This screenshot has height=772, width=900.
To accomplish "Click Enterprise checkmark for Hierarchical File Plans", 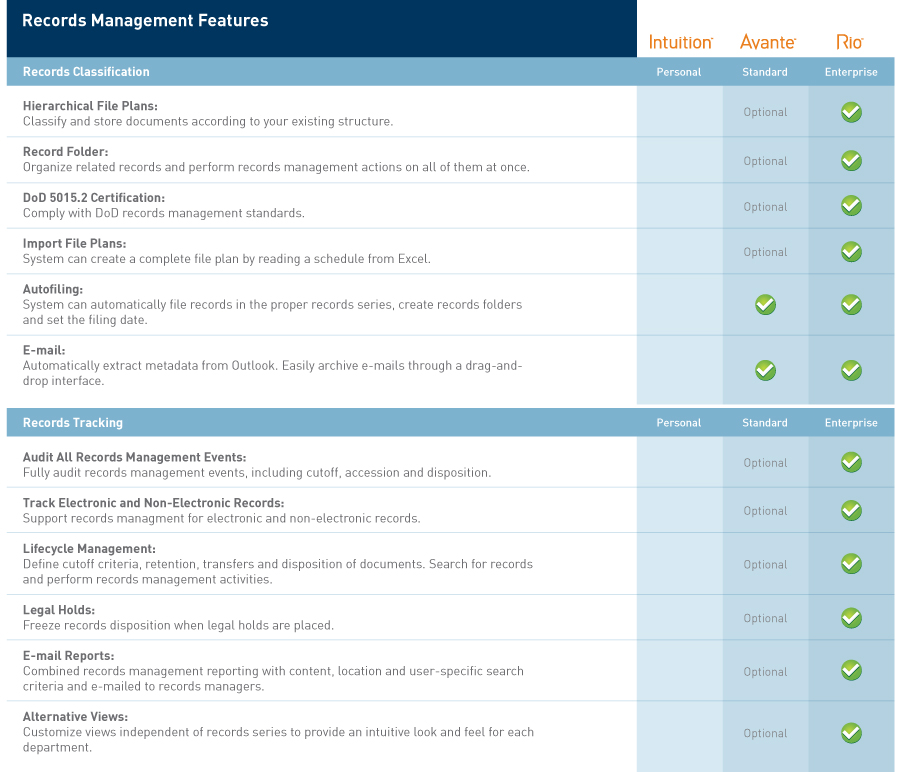I will [x=851, y=112].
